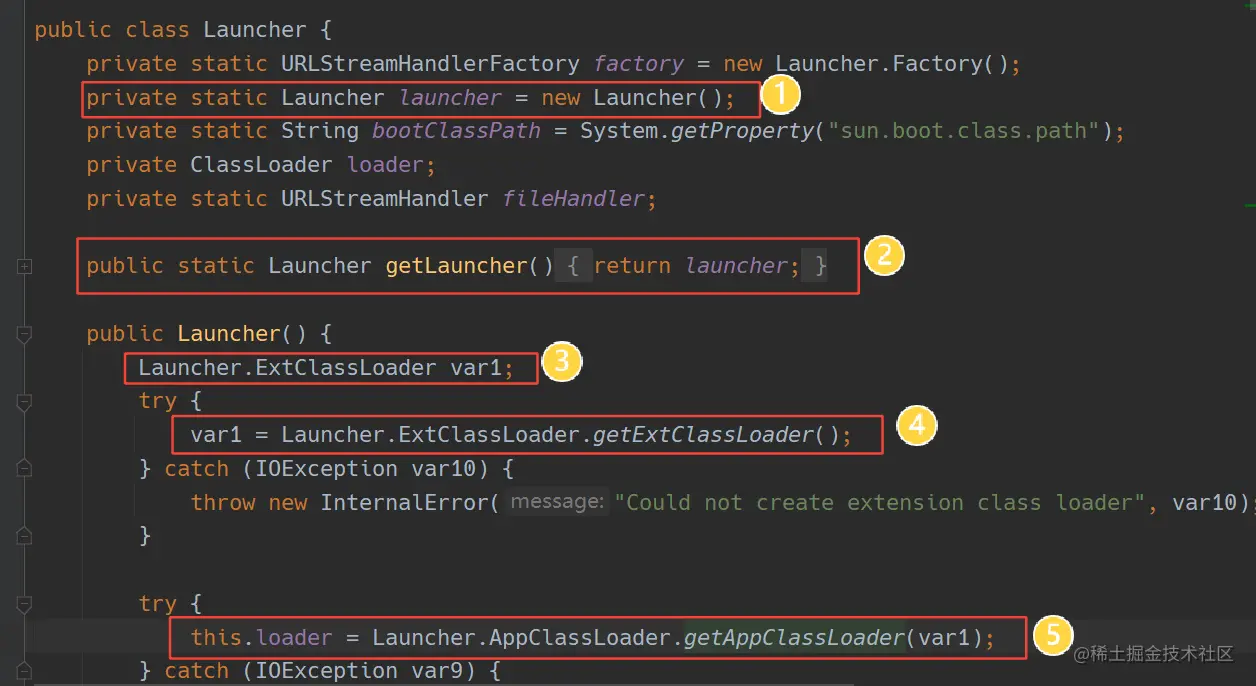
Task: Click the launcher field in its static declaration
Action: click(450, 98)
